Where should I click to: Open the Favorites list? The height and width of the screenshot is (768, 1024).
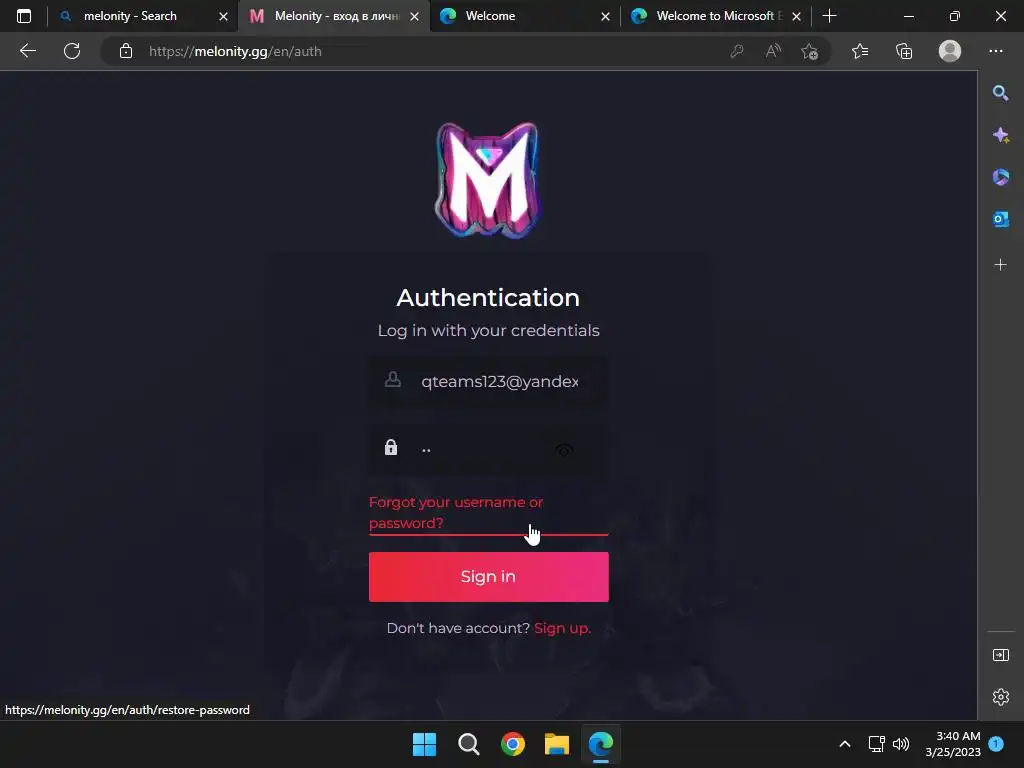[860, 51]
